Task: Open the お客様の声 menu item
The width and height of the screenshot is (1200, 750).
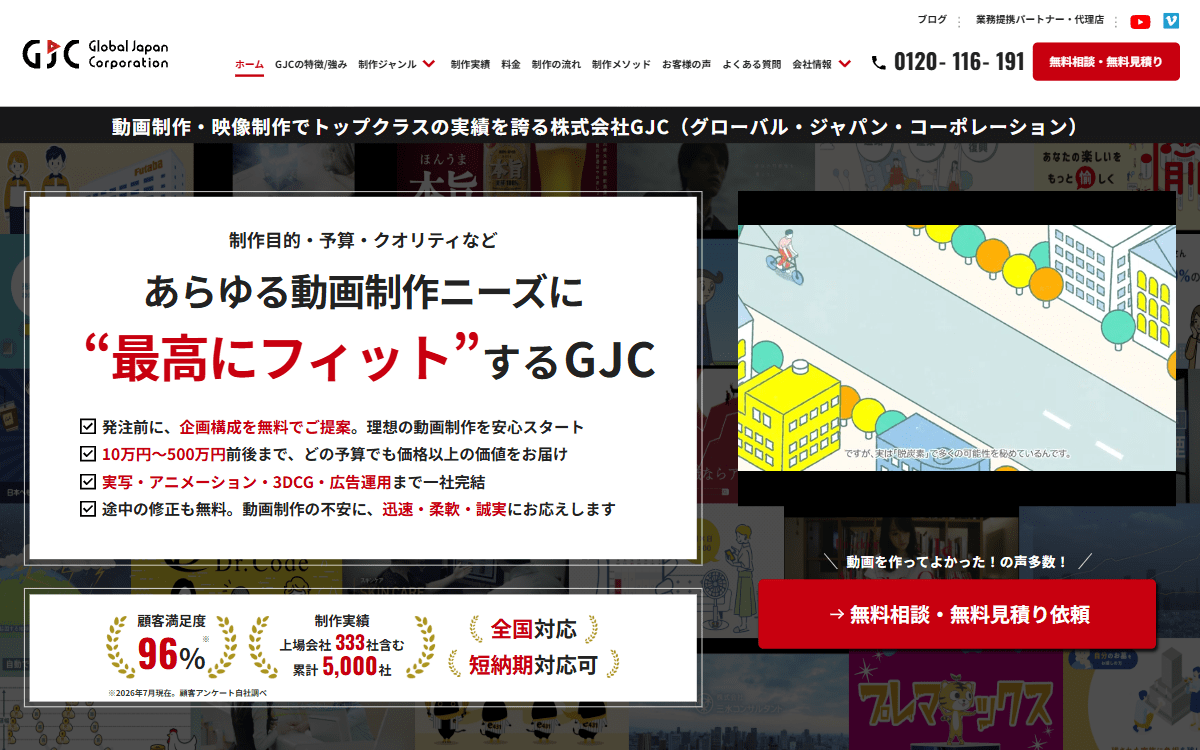Action: [x=686, y=64]
